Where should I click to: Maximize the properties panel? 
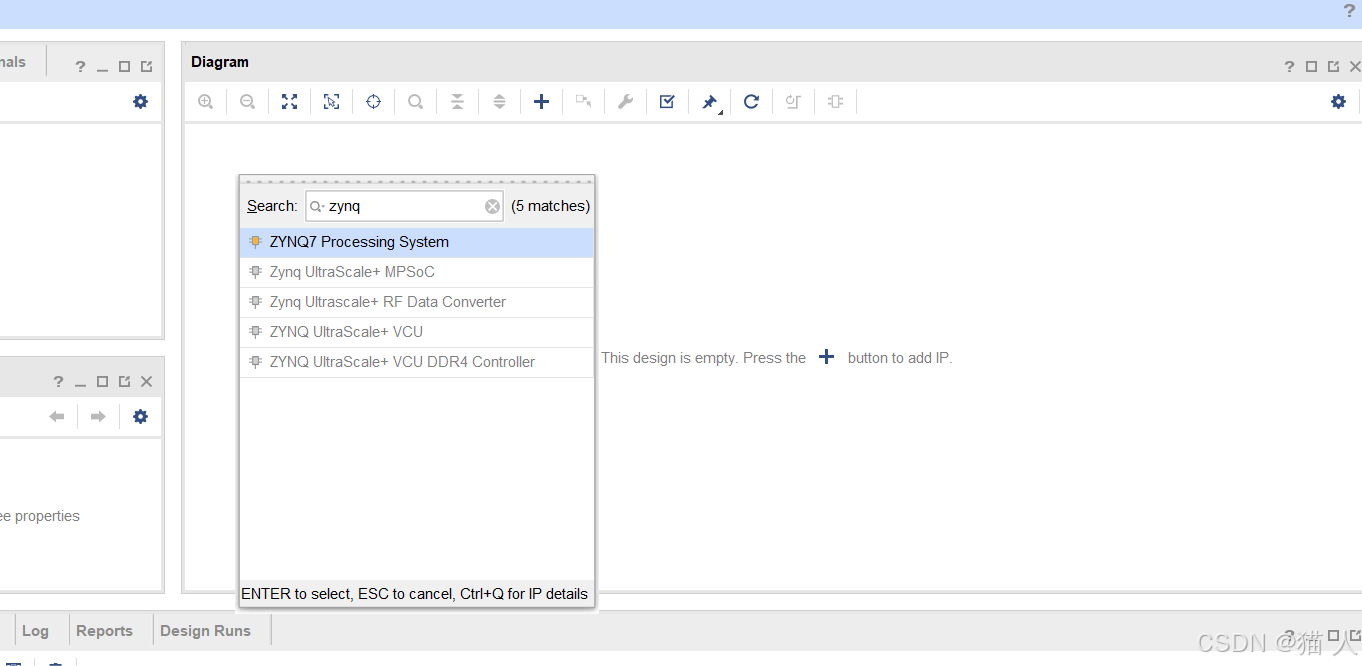(103, 381)
